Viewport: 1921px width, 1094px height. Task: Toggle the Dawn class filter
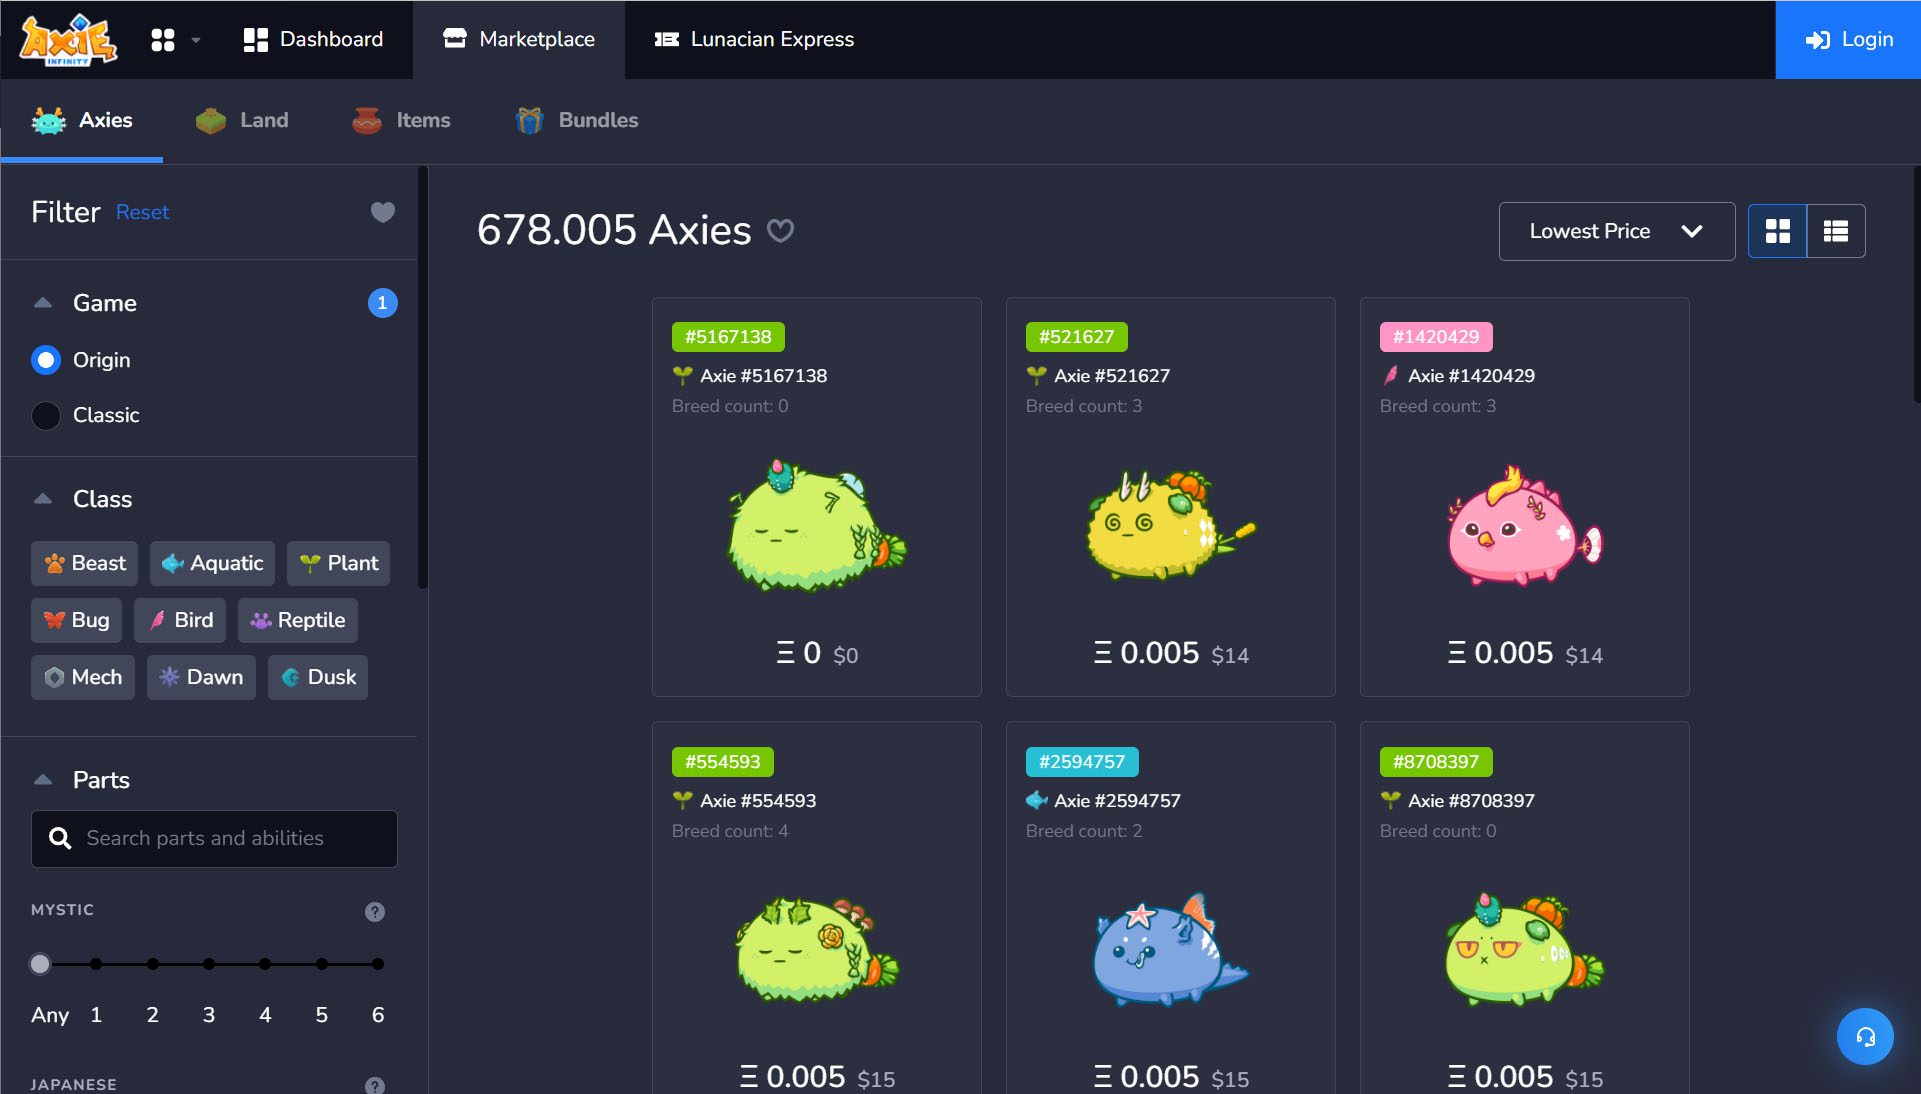[x=201, y=677]
